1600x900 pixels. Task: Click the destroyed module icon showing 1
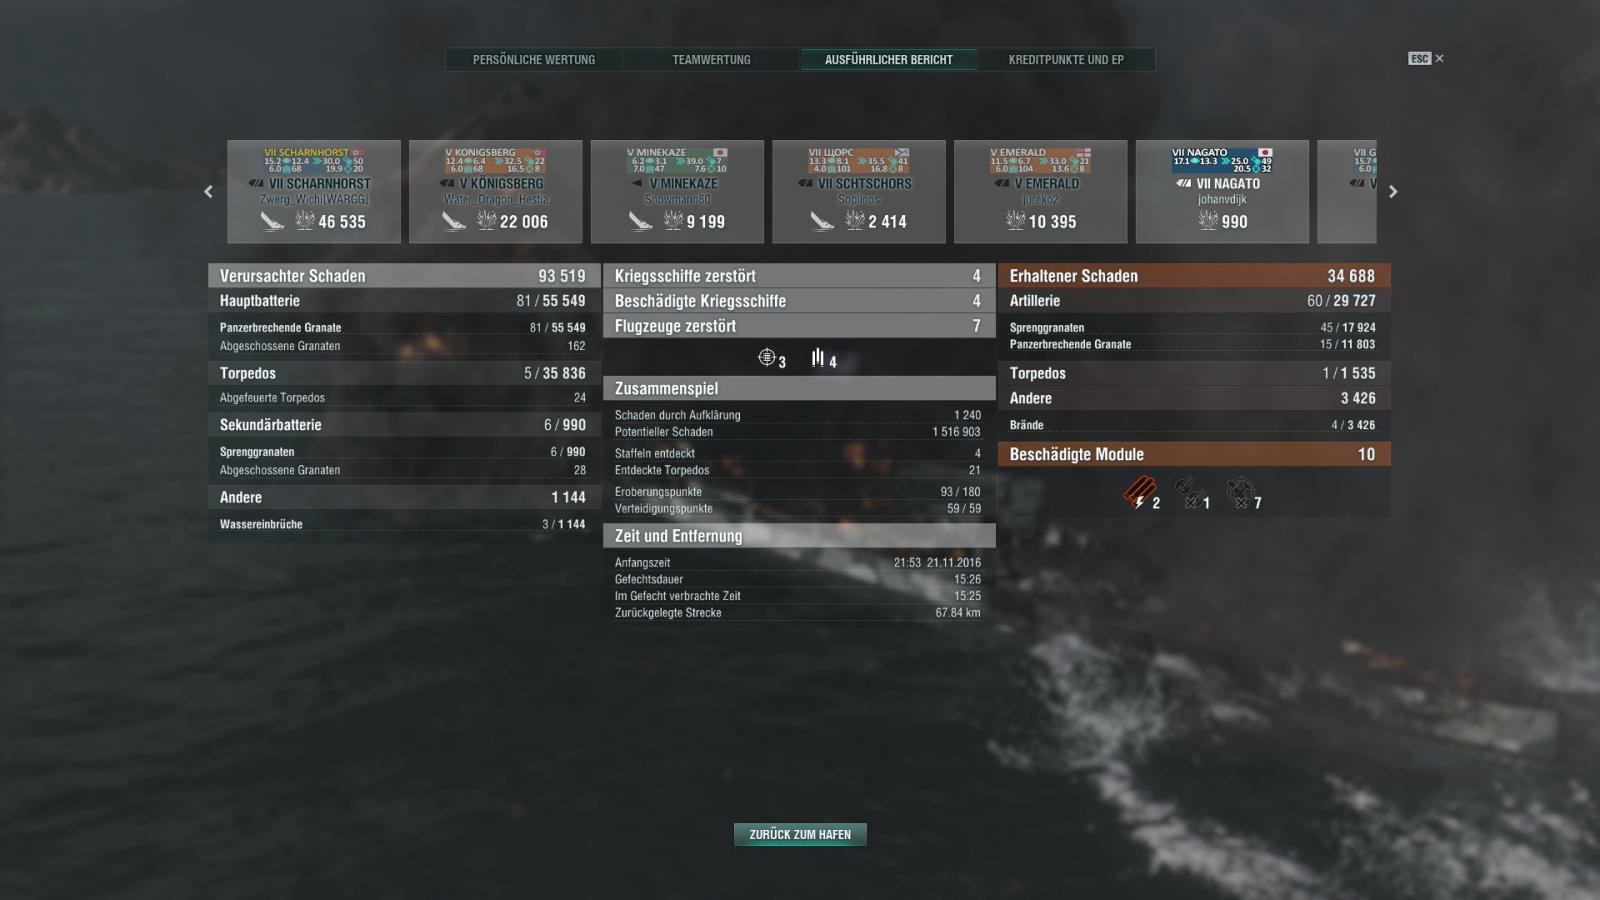pyautogui.click(x=1187, y=493)
